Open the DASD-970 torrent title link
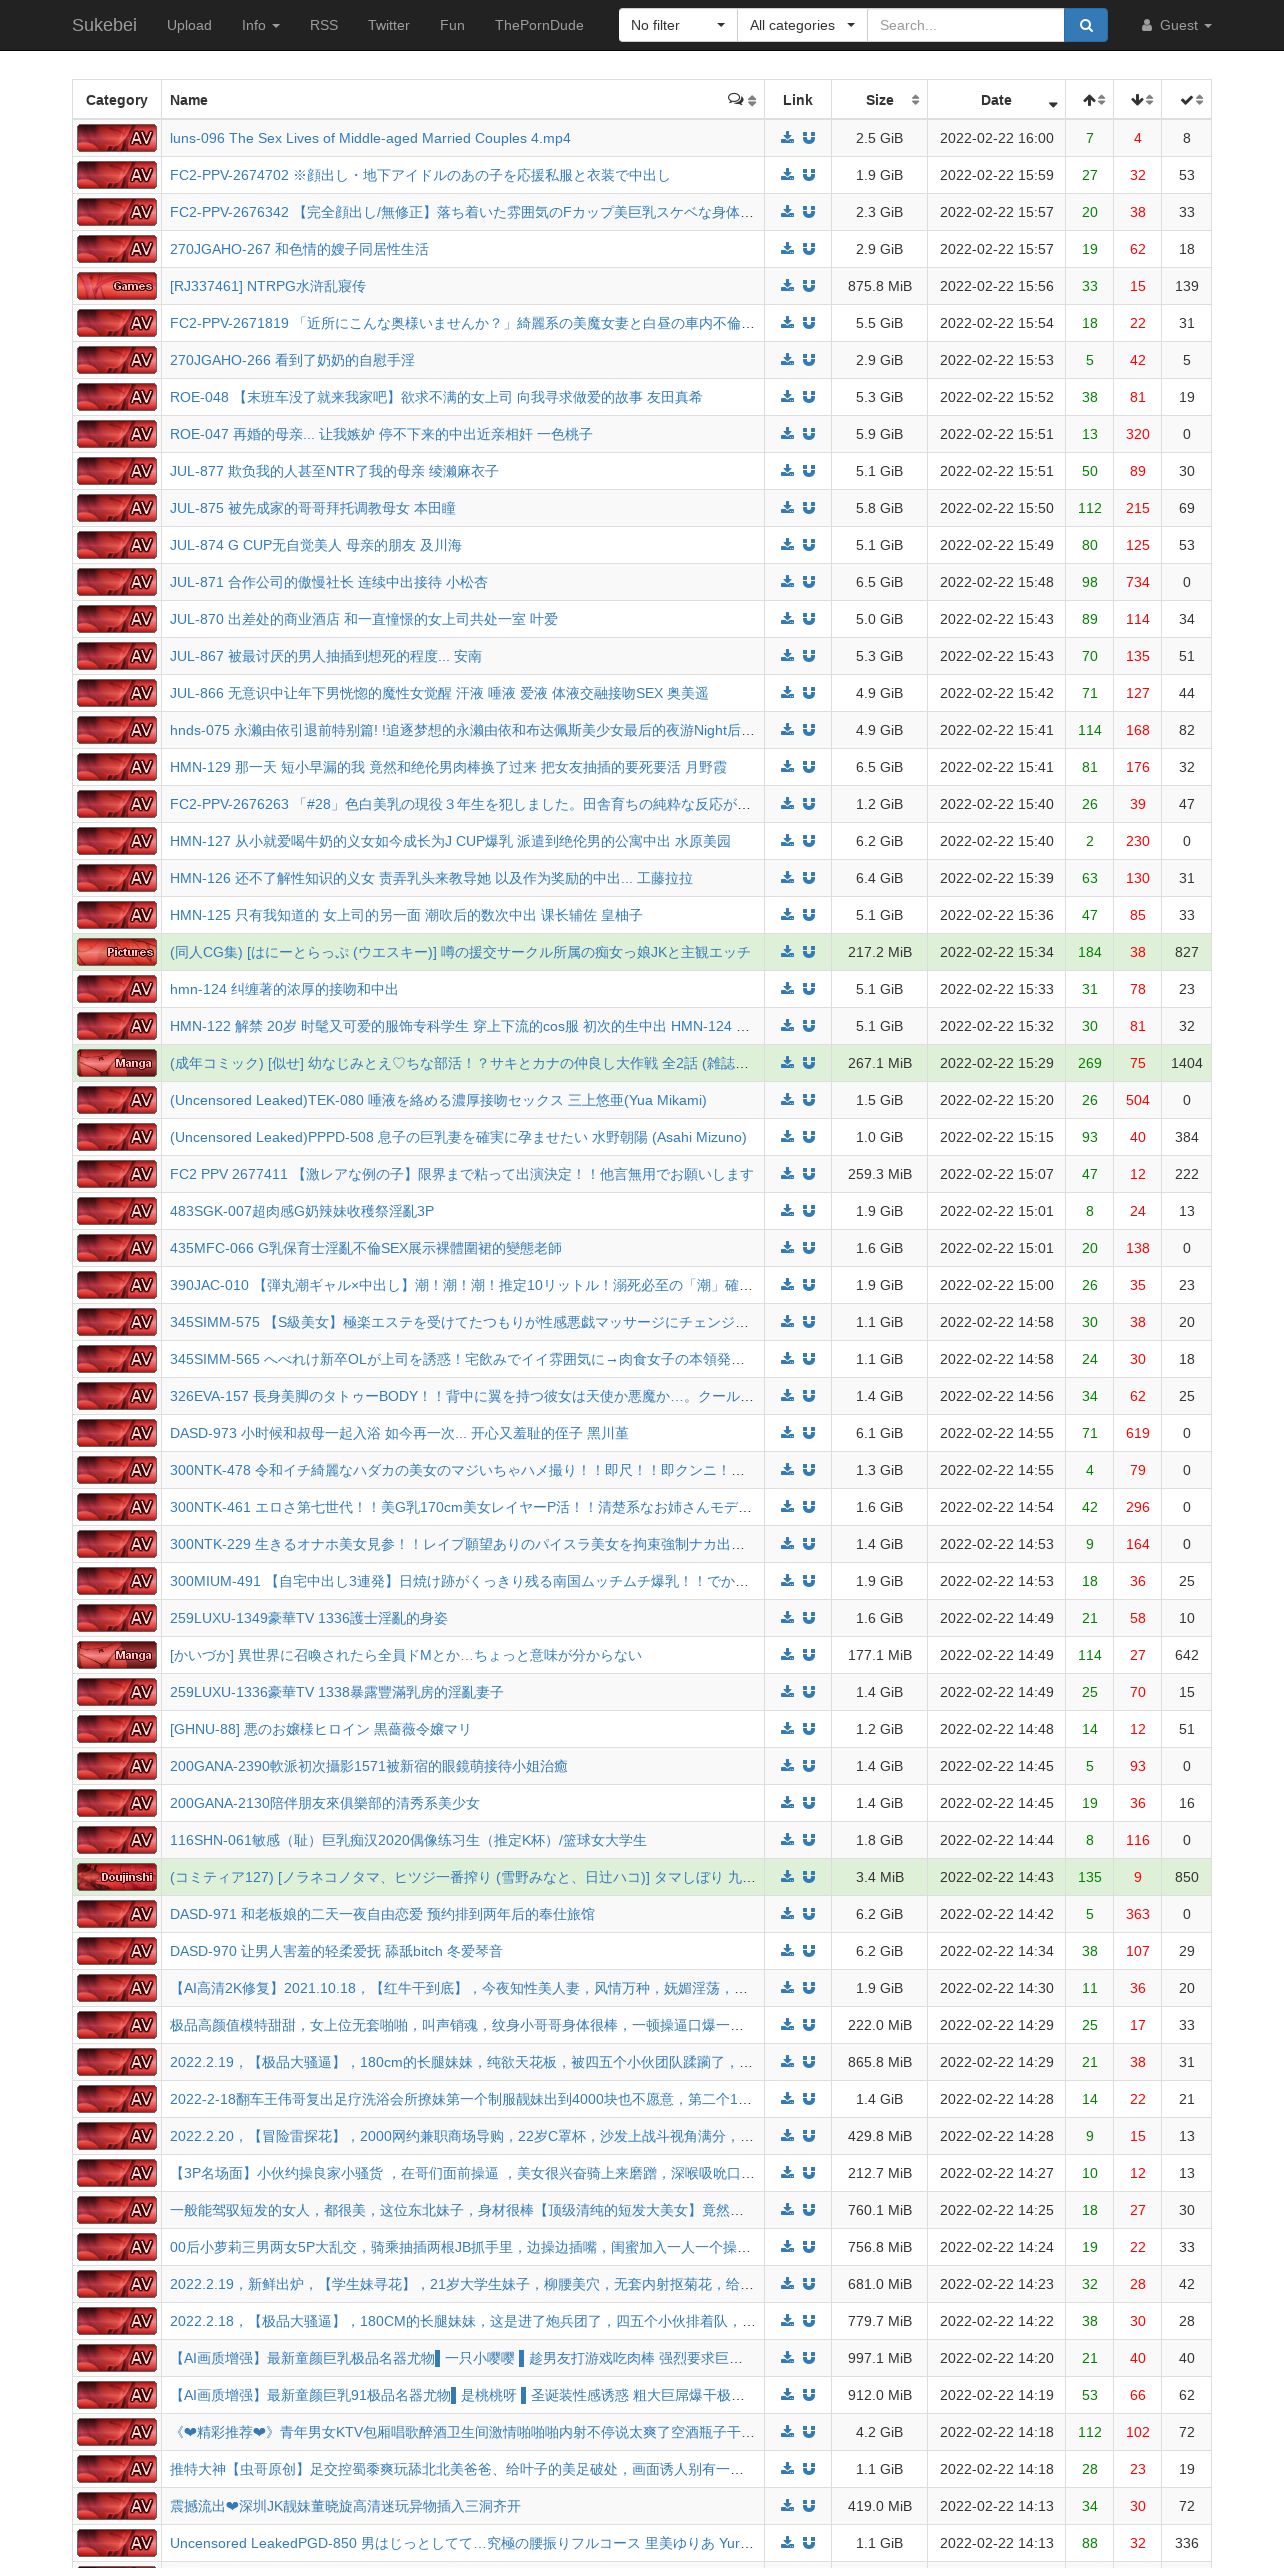The height and width of the screenshot is (2568, 1284). (x=336, y=1951)
